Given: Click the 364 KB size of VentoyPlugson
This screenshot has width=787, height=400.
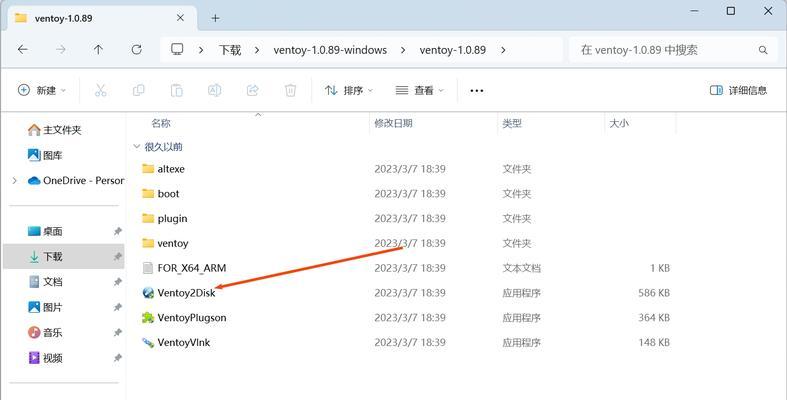Looking at the screenshot, I should pyautogui.click(x=654, y=317).
